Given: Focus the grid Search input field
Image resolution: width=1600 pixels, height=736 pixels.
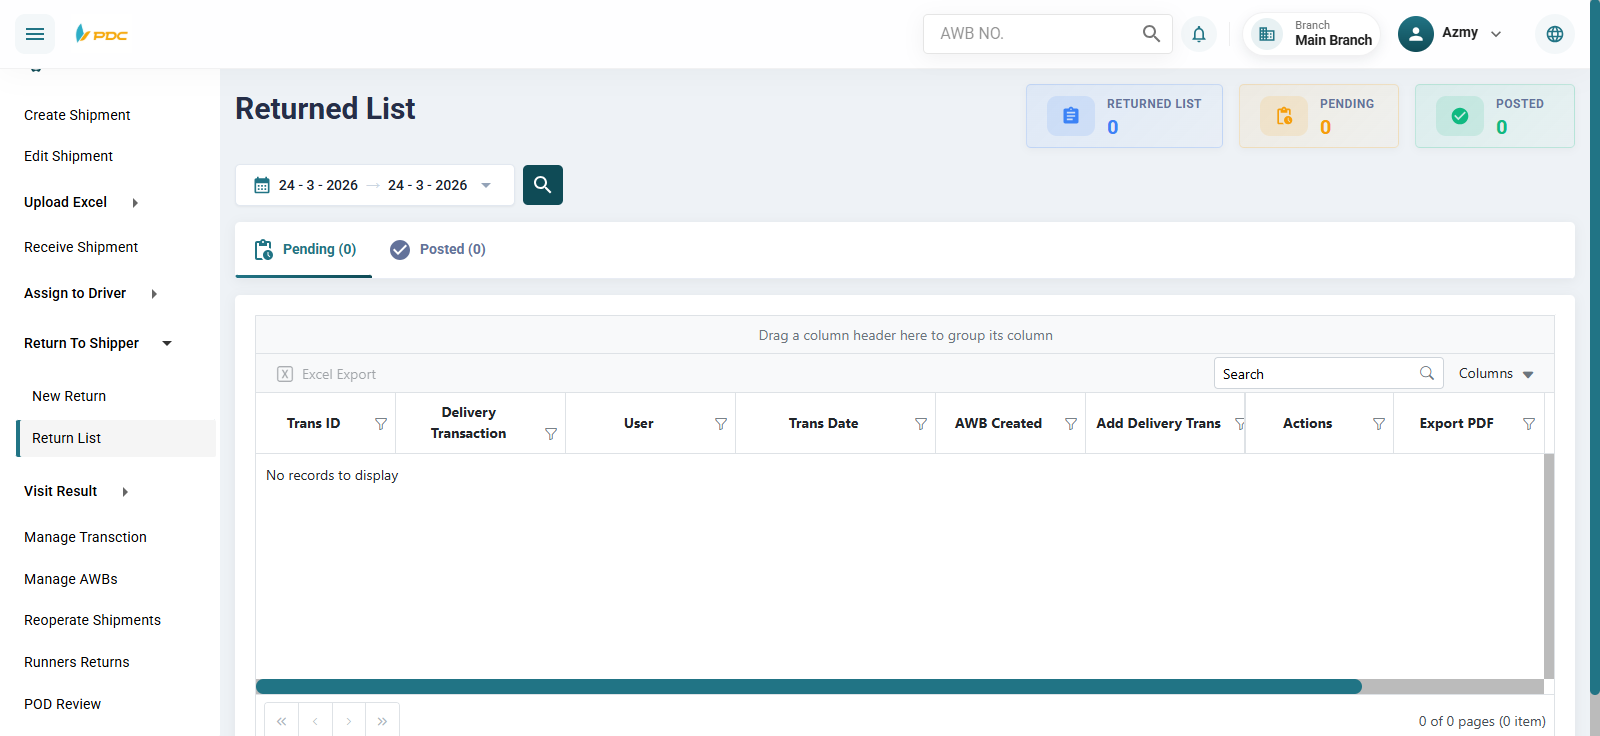Looking at the screenshot, I should click(x=1315, y=374).
